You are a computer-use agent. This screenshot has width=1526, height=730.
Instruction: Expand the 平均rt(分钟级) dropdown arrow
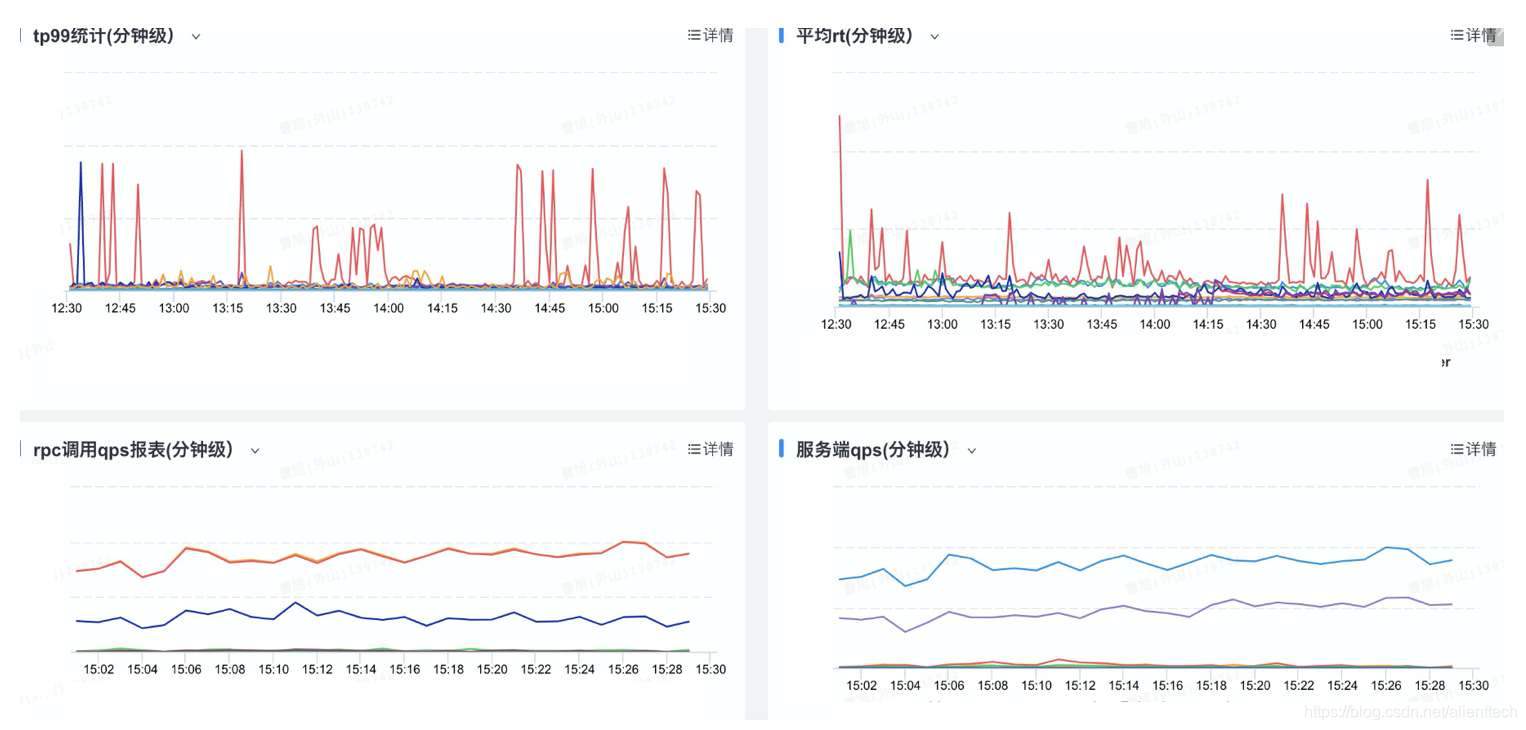coord(935,37)
